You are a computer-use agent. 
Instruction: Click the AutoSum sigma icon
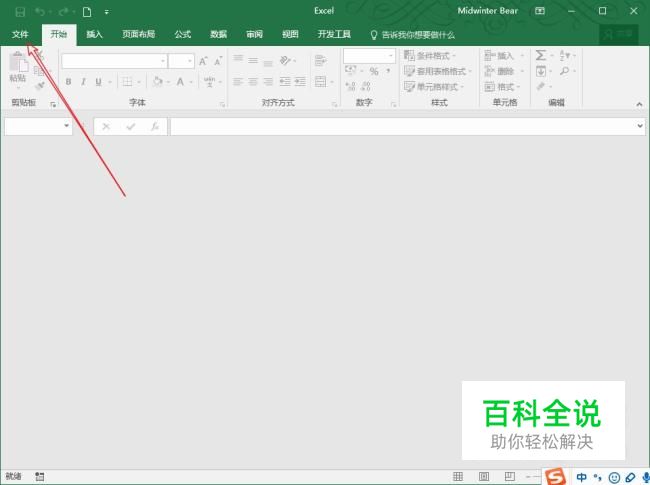[x=541, y=55]
